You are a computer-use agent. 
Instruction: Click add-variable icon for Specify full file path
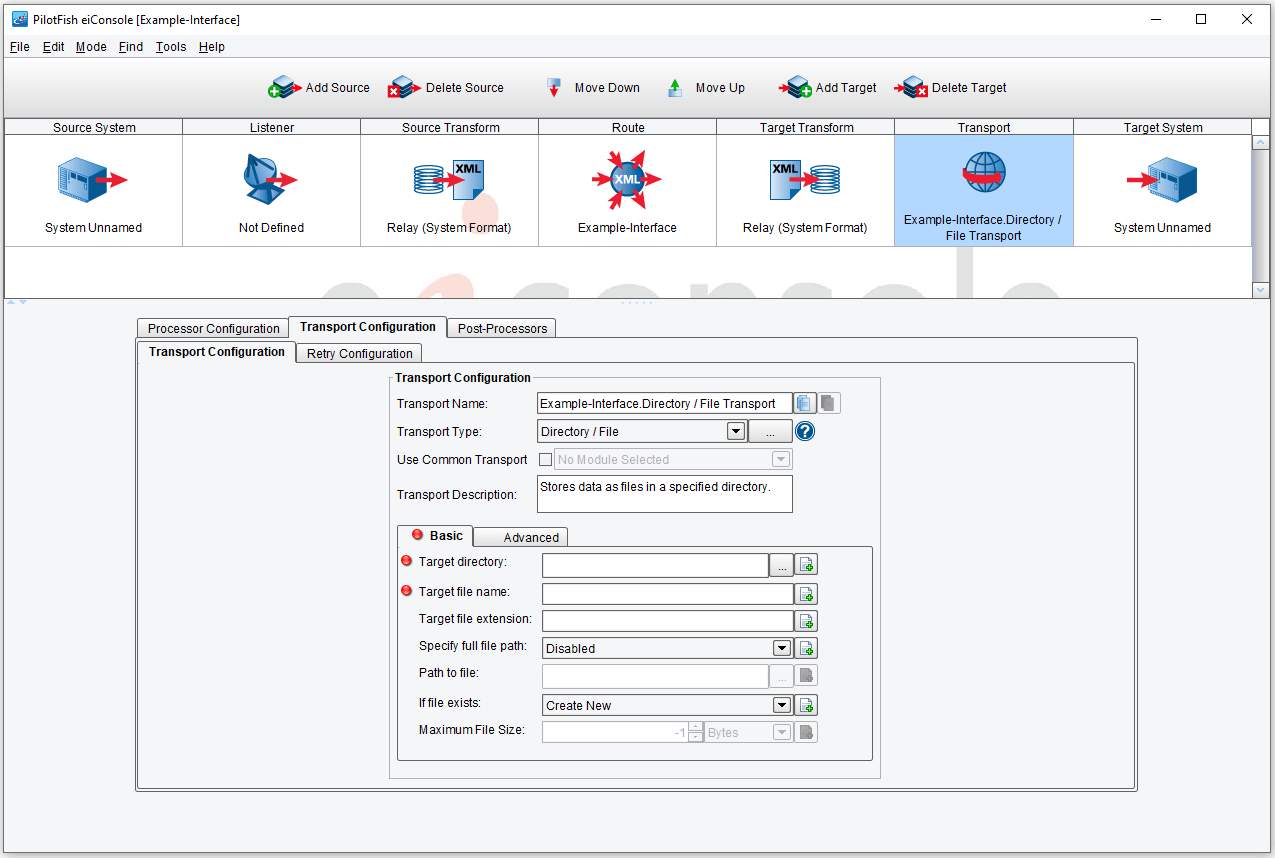coord(807,648)
